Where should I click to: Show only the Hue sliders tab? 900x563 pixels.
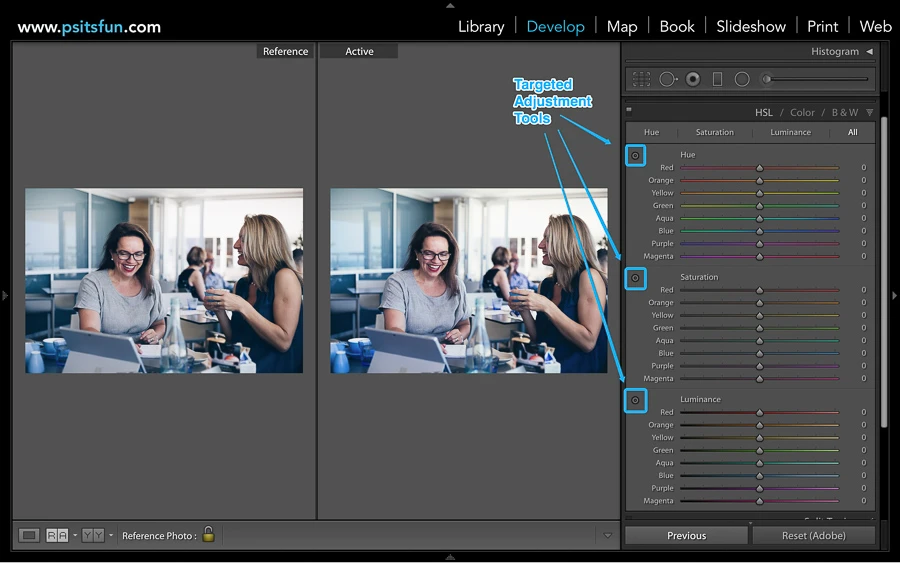651,132
